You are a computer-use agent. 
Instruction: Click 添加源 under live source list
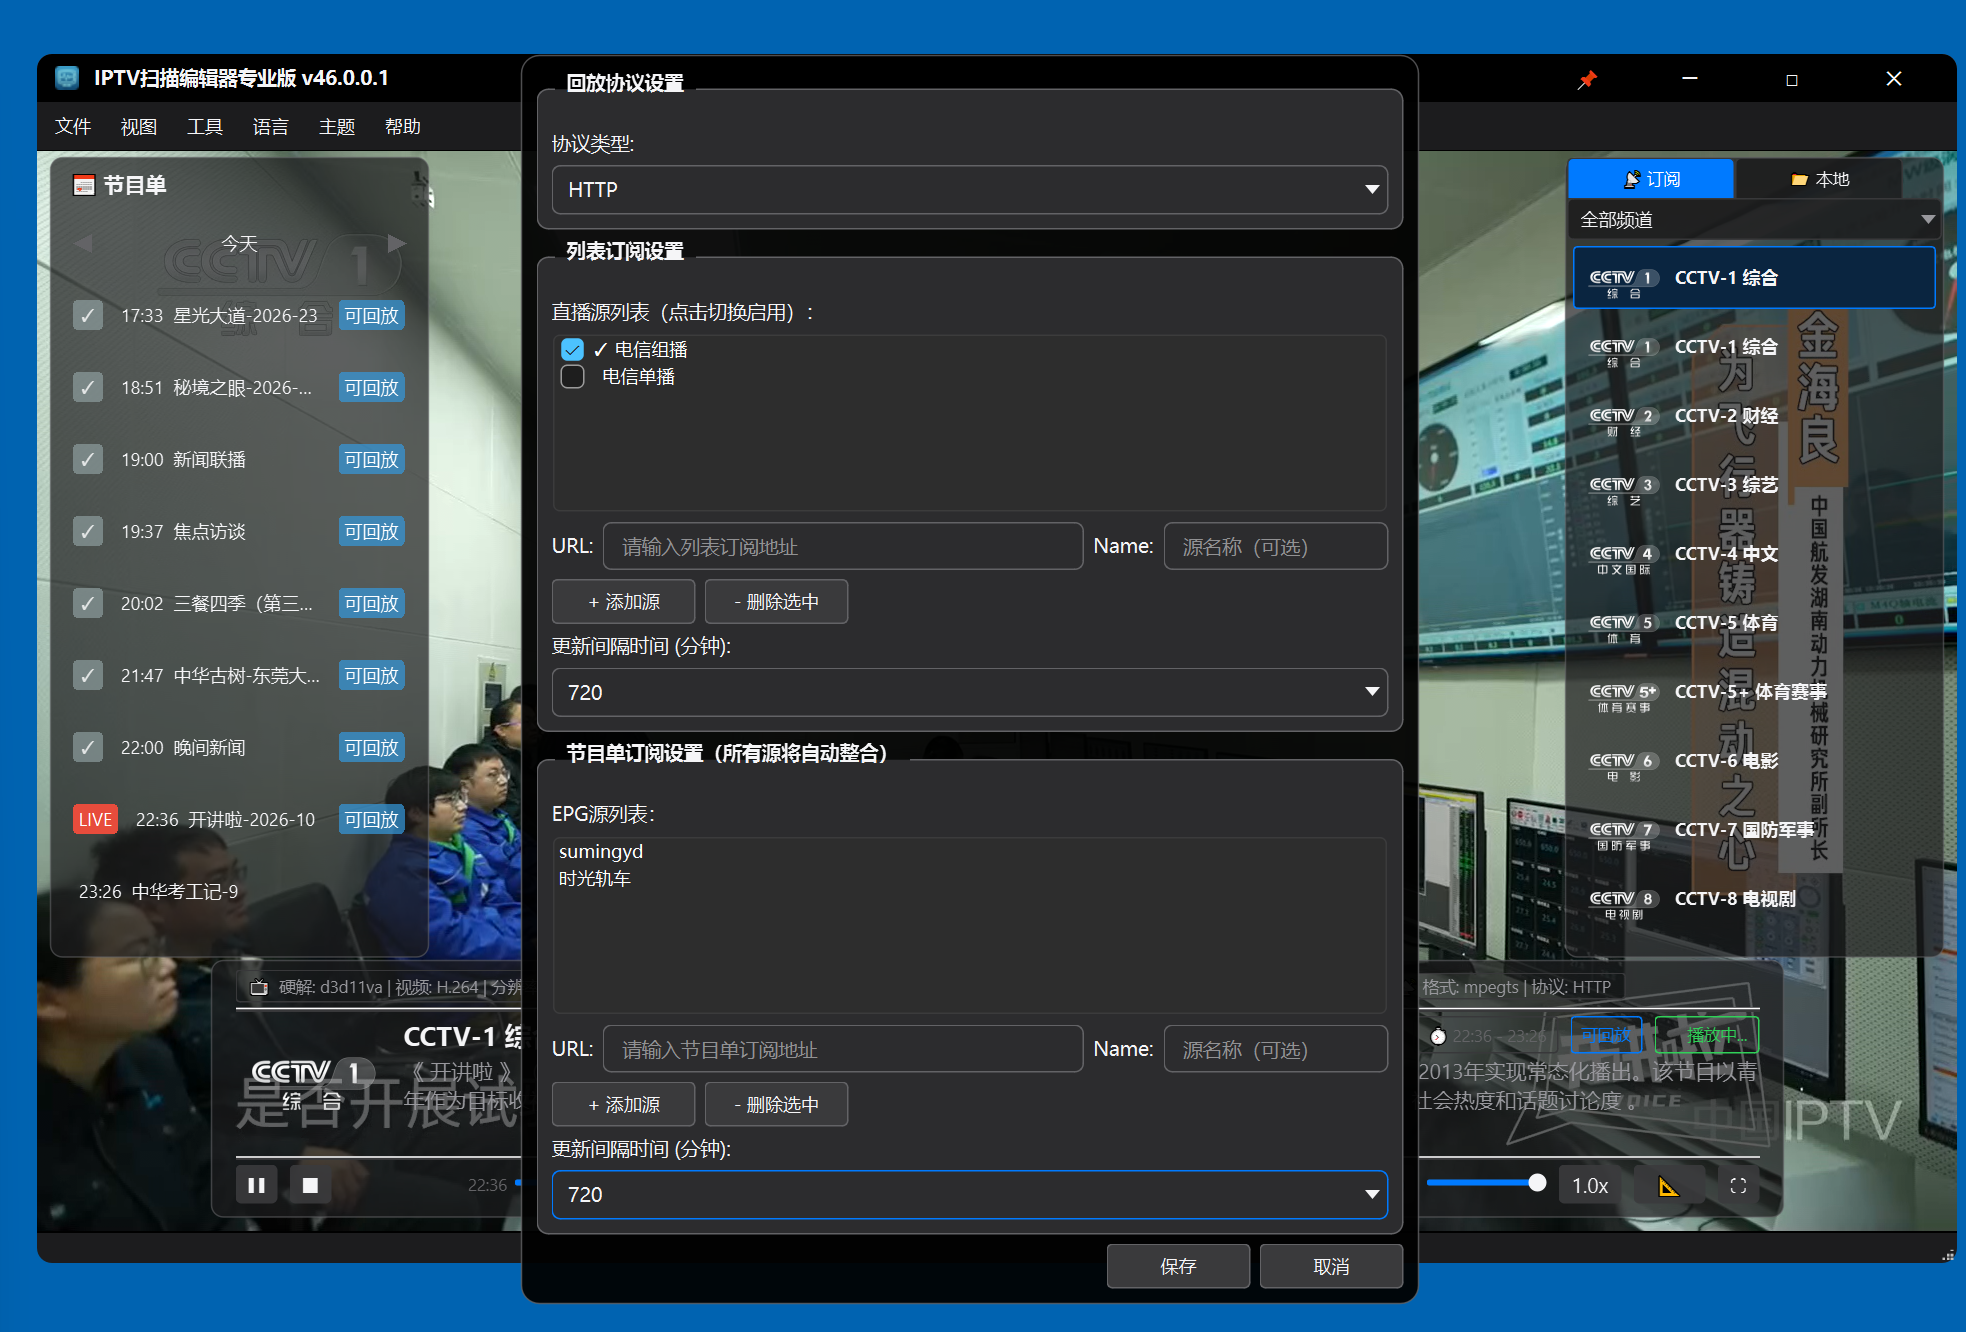pyautogui.click(x=624, y=602)
